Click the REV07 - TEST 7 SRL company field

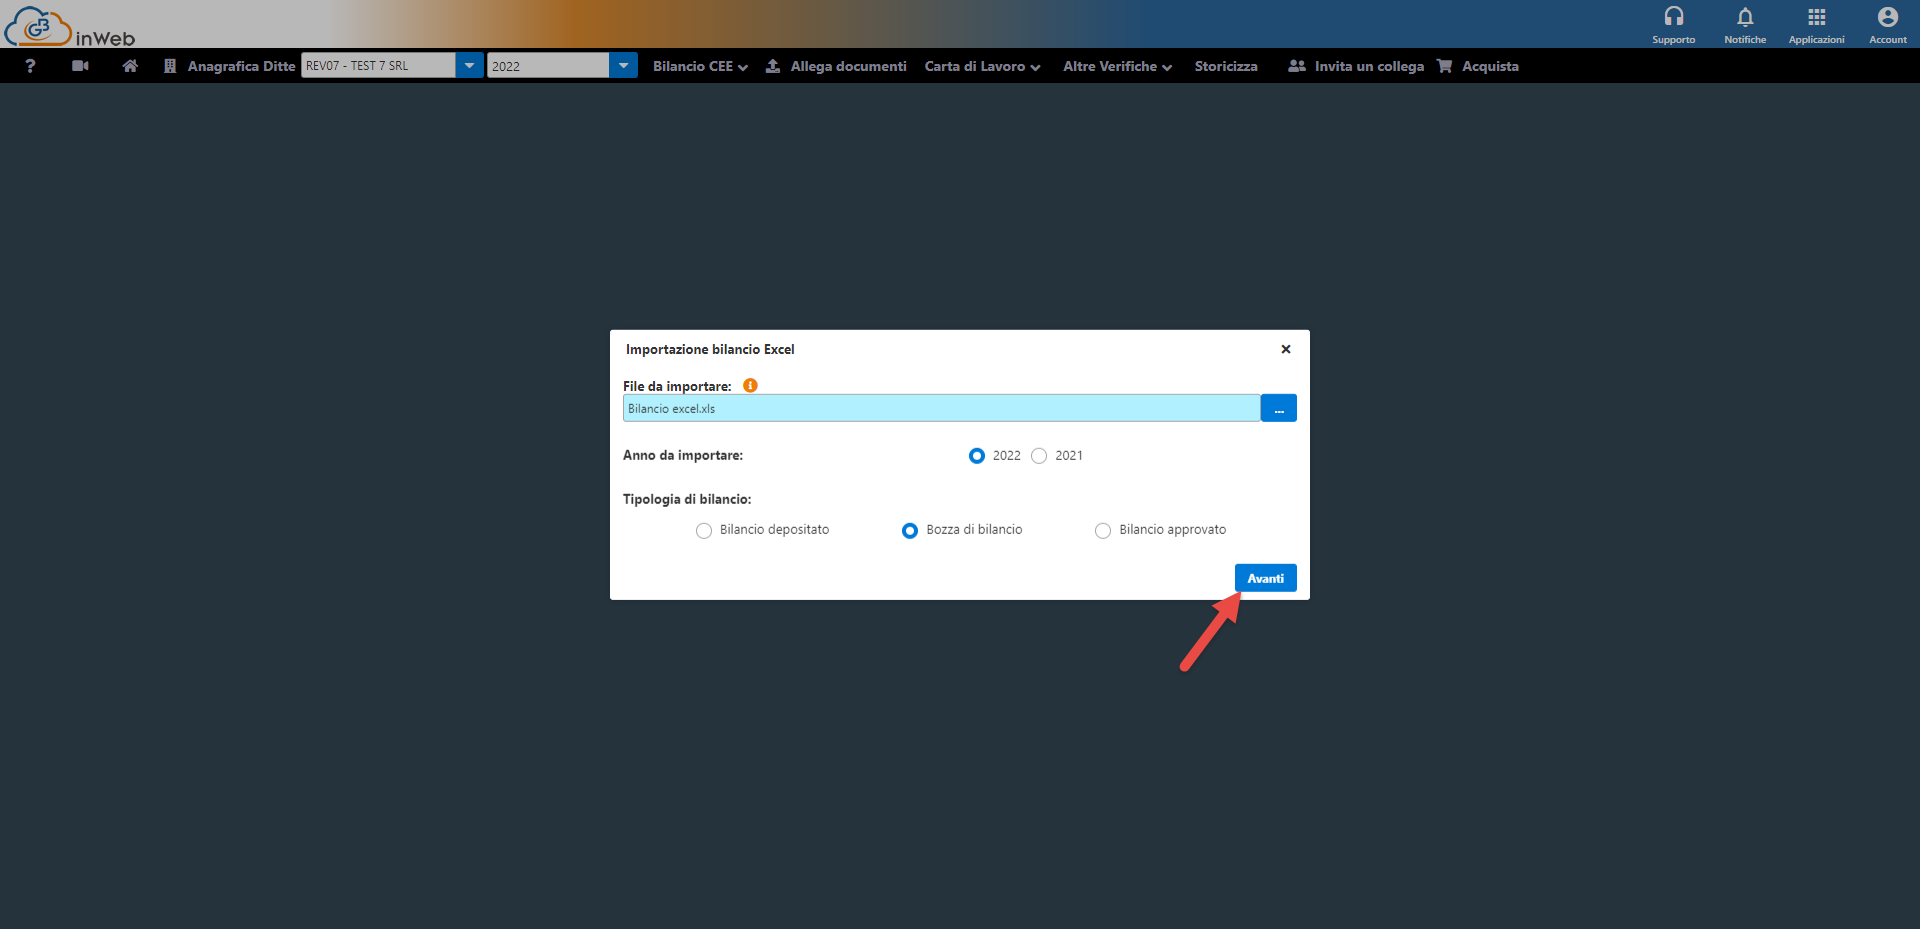click(x=378, y=66)
